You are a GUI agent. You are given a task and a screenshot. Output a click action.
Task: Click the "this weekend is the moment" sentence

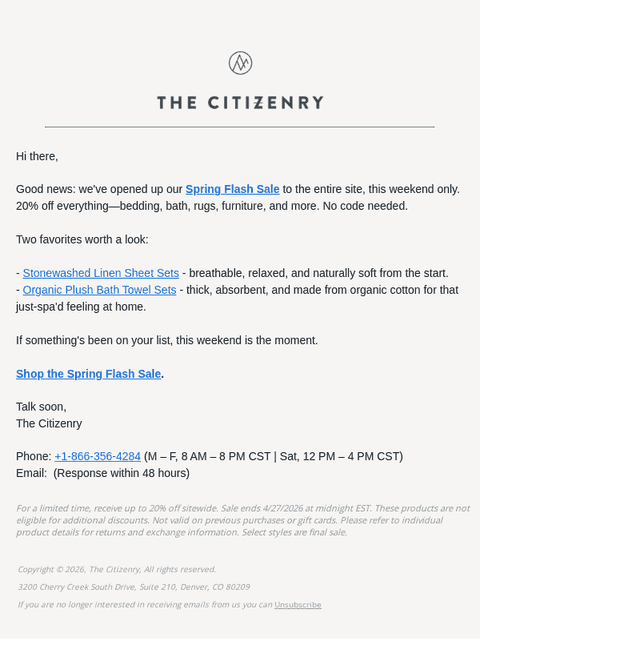pos(167,340)
